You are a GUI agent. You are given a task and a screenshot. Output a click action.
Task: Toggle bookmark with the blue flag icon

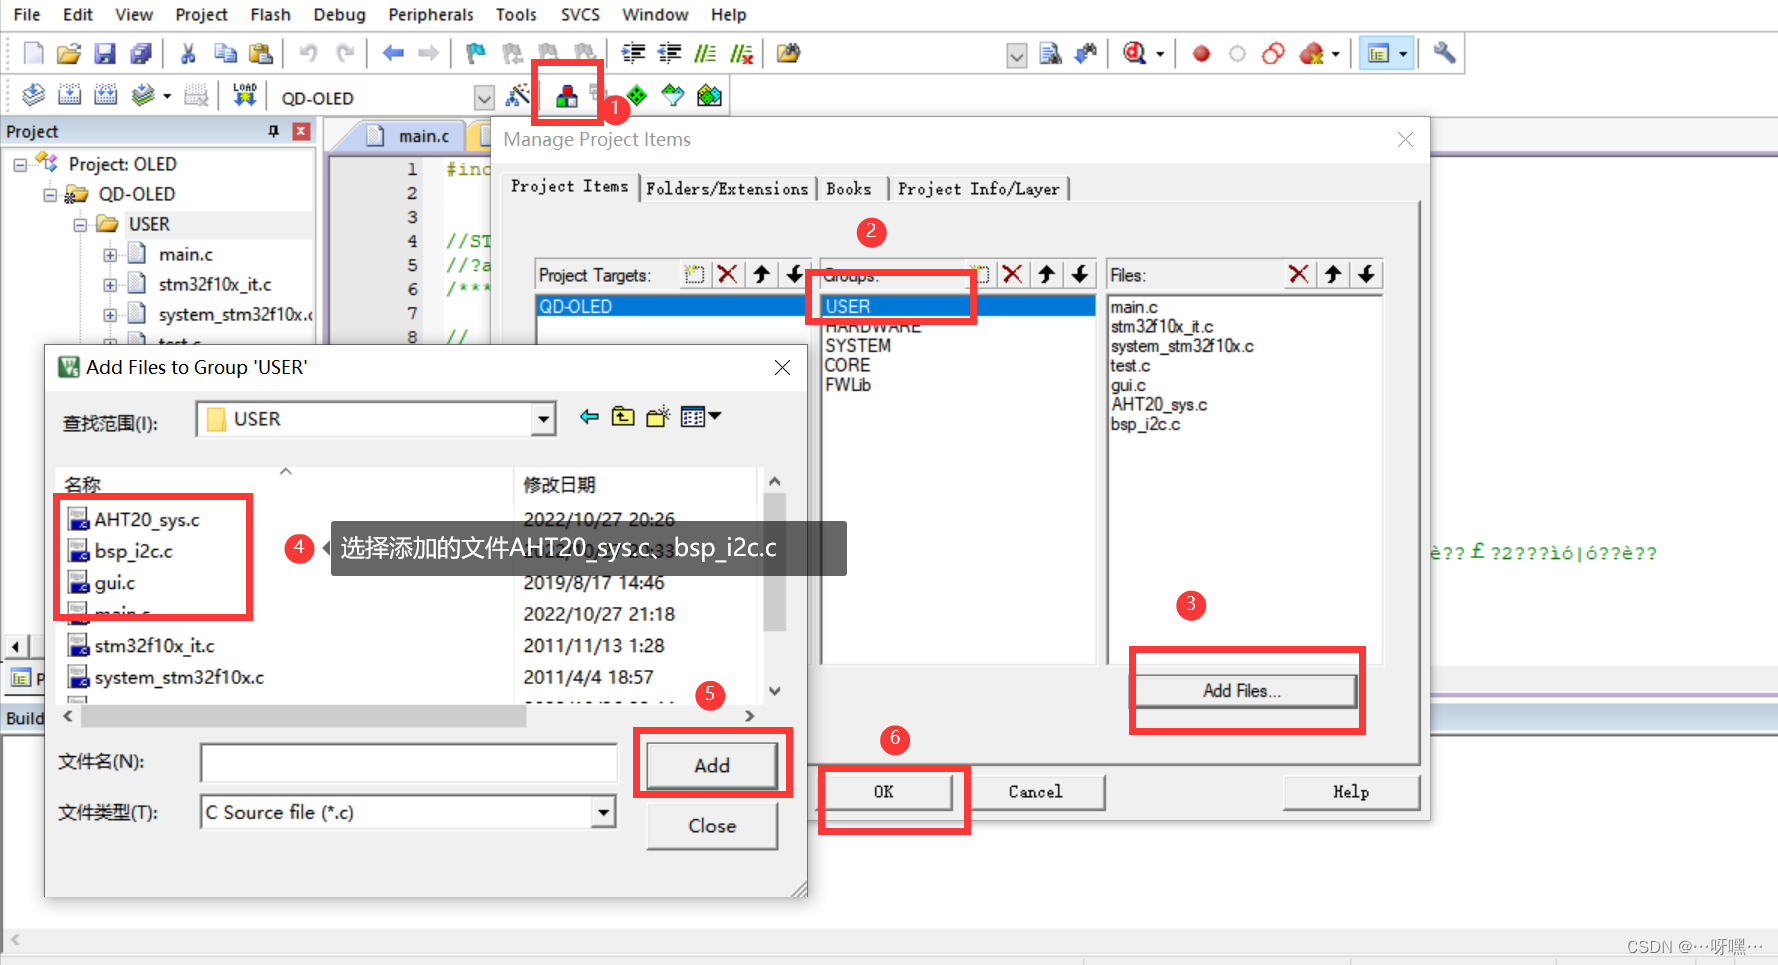click(x=476, y=53)
